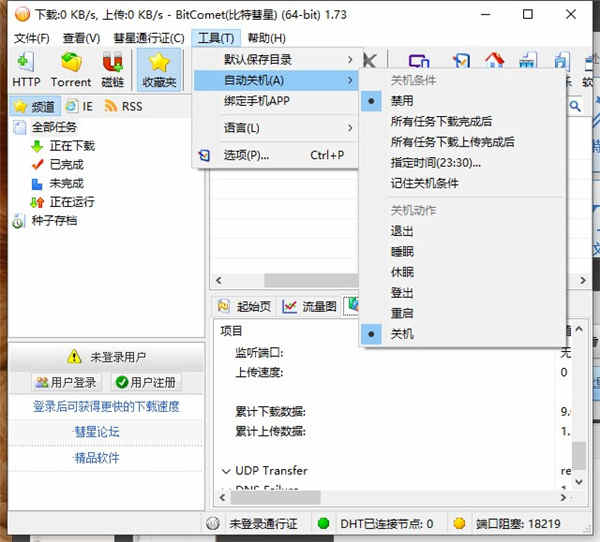Screen dimensions: 600x542
Task: Click the search magnifier icon
Action: click(x=574, y=106)
